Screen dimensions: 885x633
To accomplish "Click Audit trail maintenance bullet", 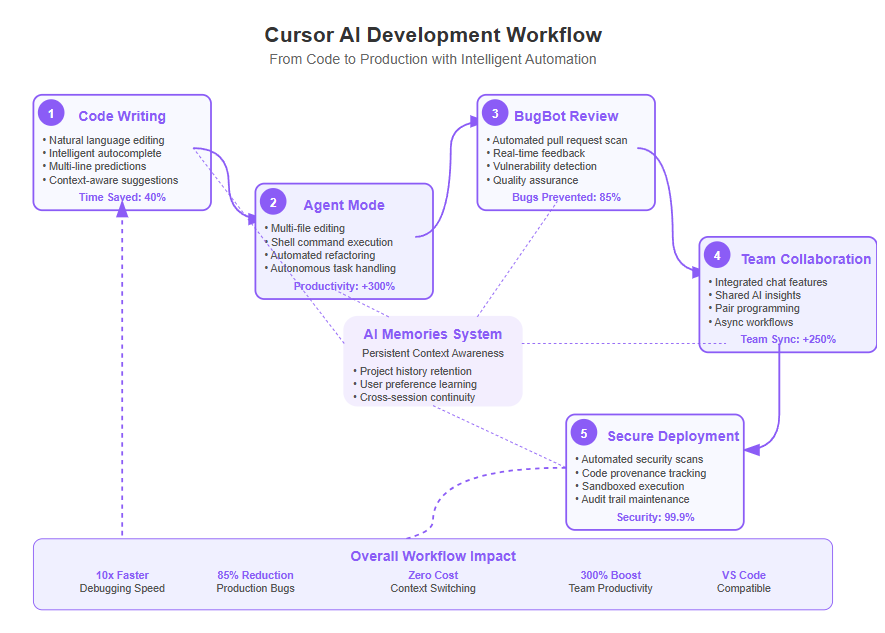I will (632, 499).
